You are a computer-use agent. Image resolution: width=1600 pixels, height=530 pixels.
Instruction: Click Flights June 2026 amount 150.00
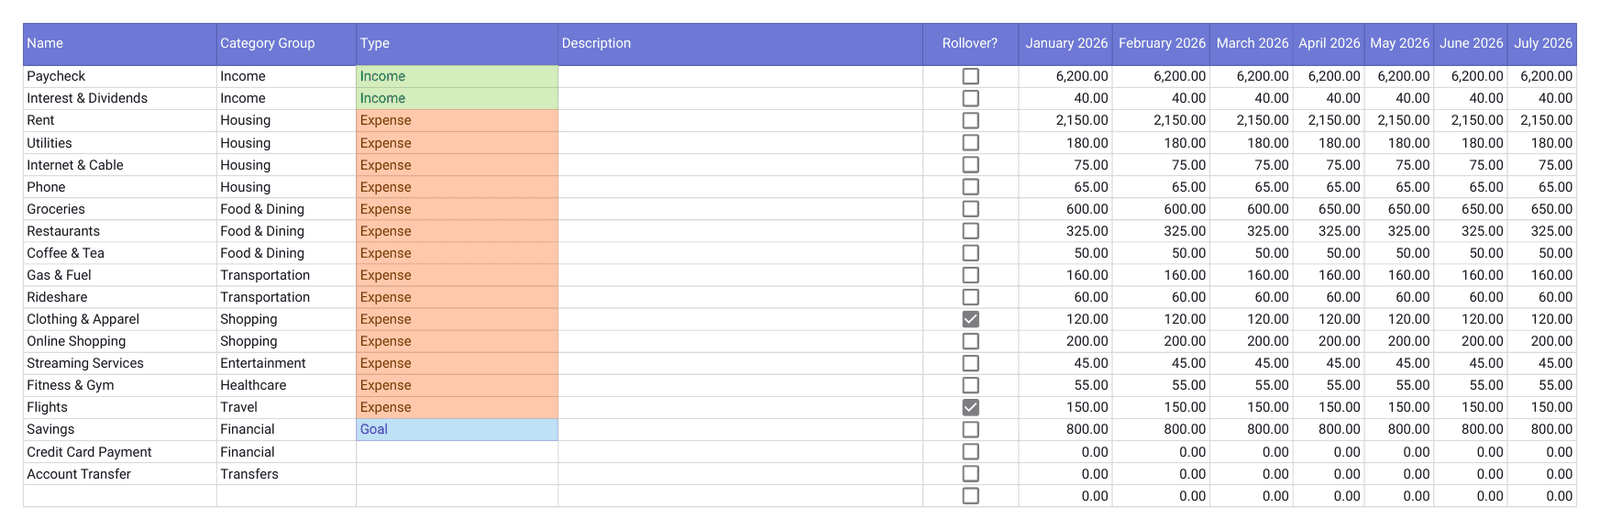pyautogui.click(x=1471, y=407)
